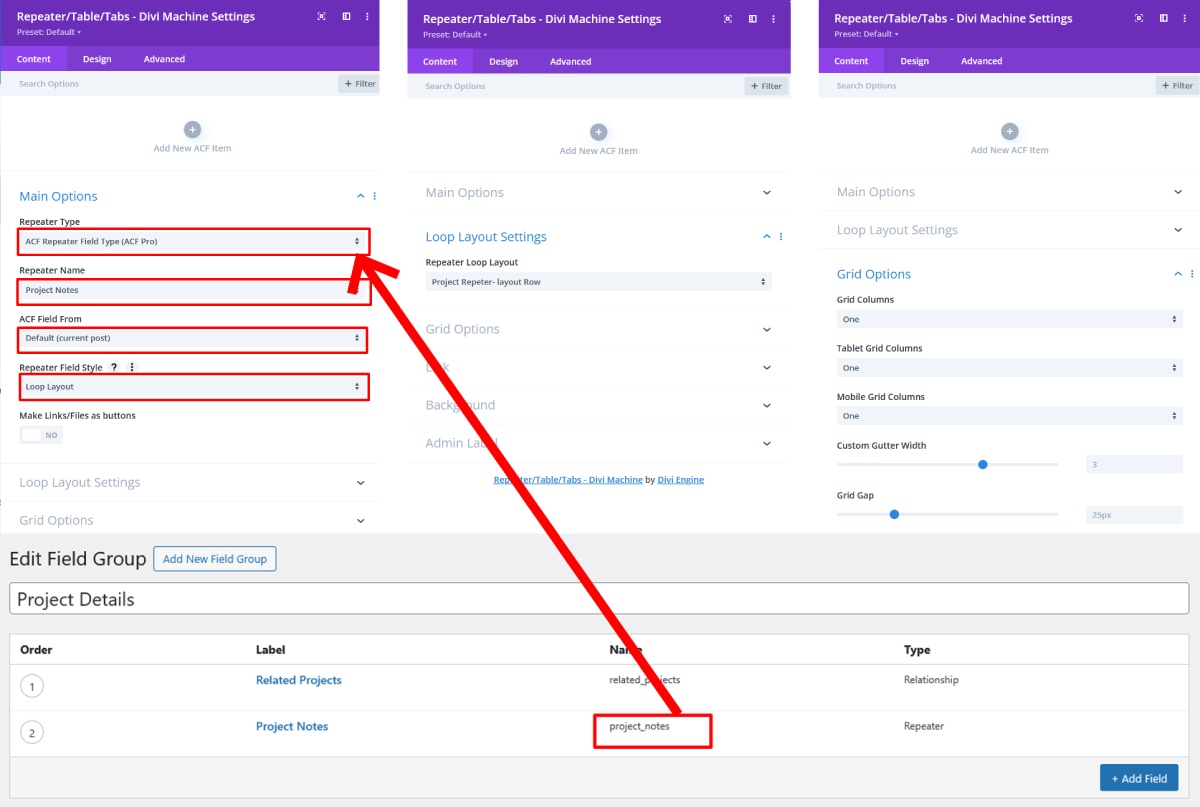1200x807 pixels.
Task: Switch to Design tab above expanded Loop Layout Settings
Action: click(503, 62)
